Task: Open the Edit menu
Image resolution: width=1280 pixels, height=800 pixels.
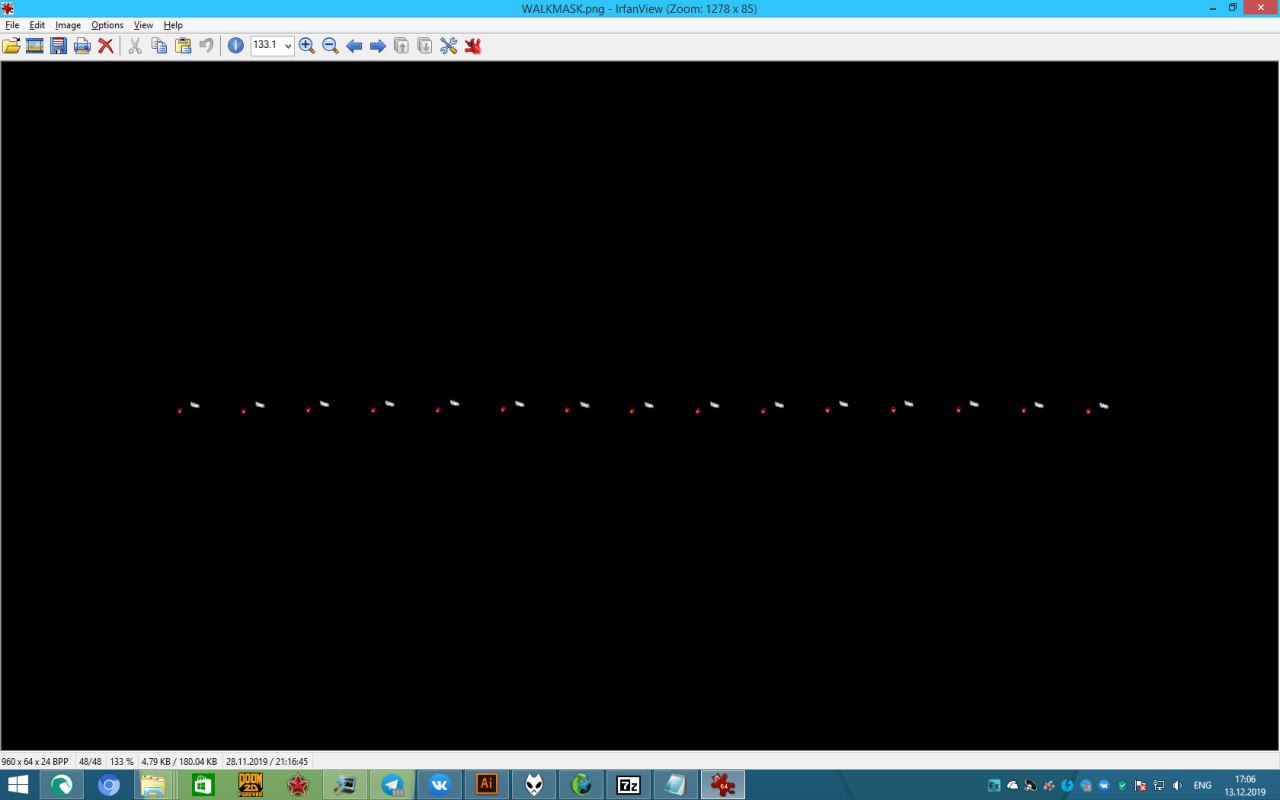Action: pyautogui.click(x=37, y=25)
